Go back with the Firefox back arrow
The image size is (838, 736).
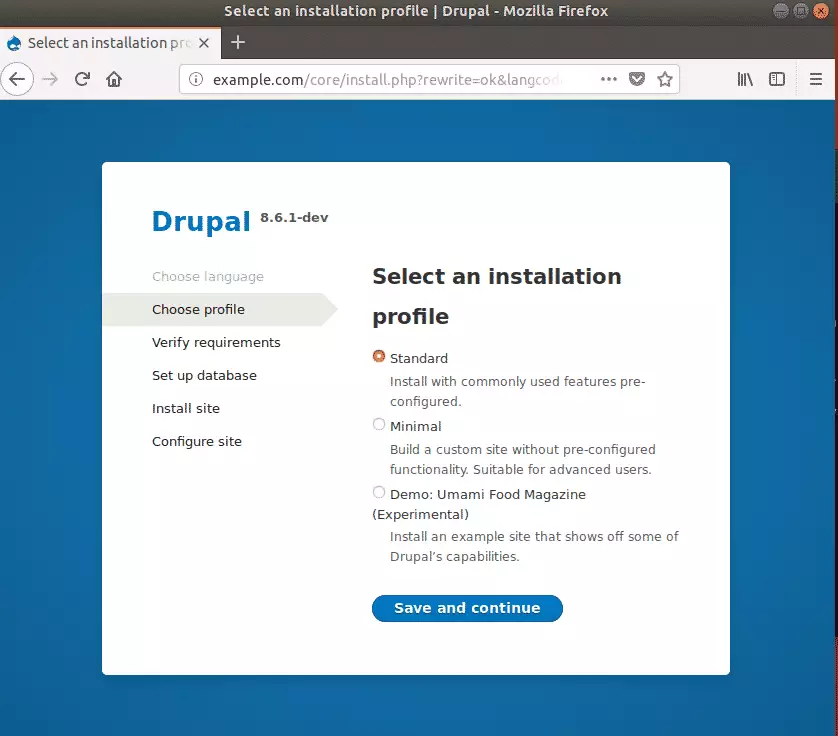coord(17,80)
